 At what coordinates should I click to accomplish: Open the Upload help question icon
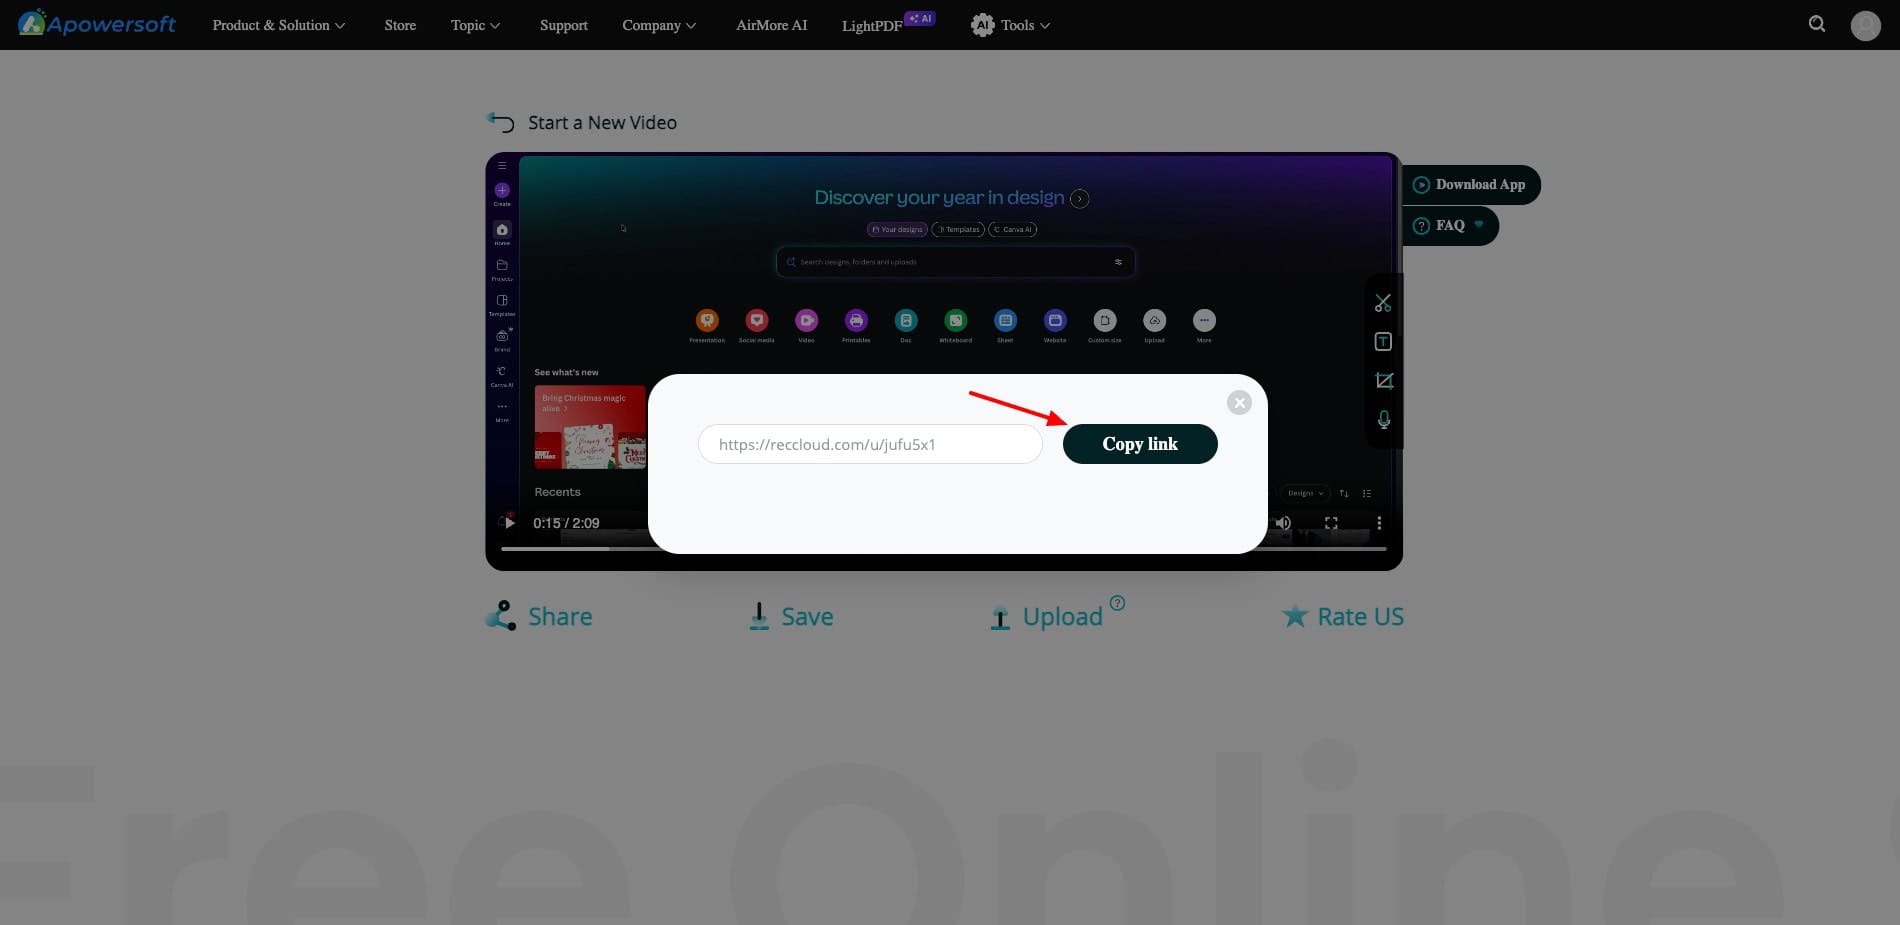tap(1118, 603)
